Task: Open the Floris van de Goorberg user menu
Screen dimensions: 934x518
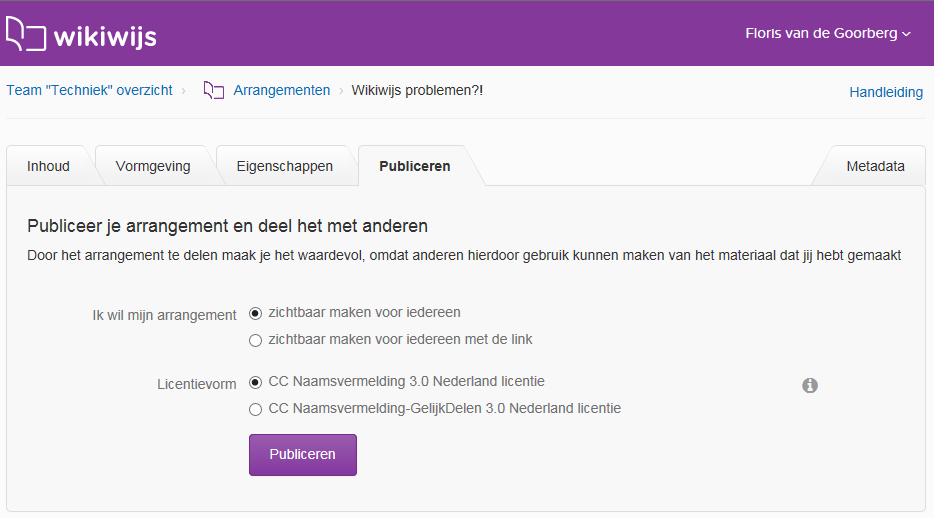Action: click(828, 33)
